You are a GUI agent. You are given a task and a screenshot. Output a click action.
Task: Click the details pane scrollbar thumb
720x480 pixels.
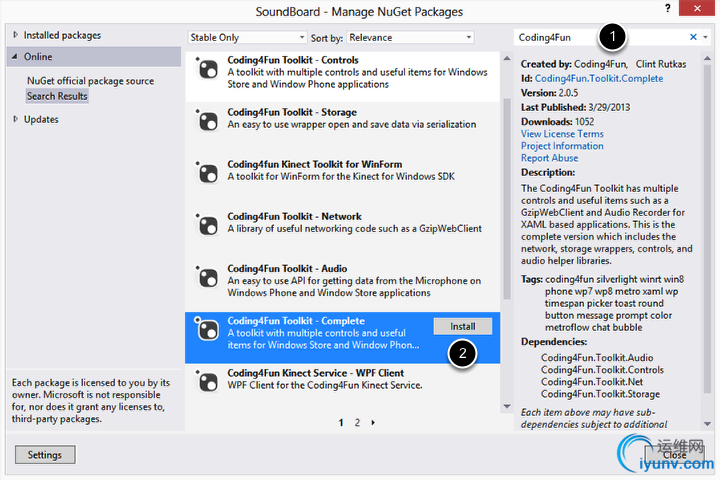(707, 229)
